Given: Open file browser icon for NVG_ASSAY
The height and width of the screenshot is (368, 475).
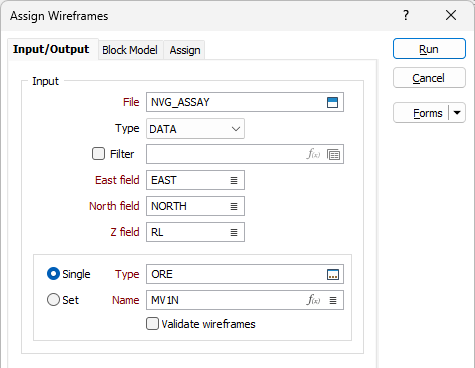Looking at the screenshot, I should [332, 102].
